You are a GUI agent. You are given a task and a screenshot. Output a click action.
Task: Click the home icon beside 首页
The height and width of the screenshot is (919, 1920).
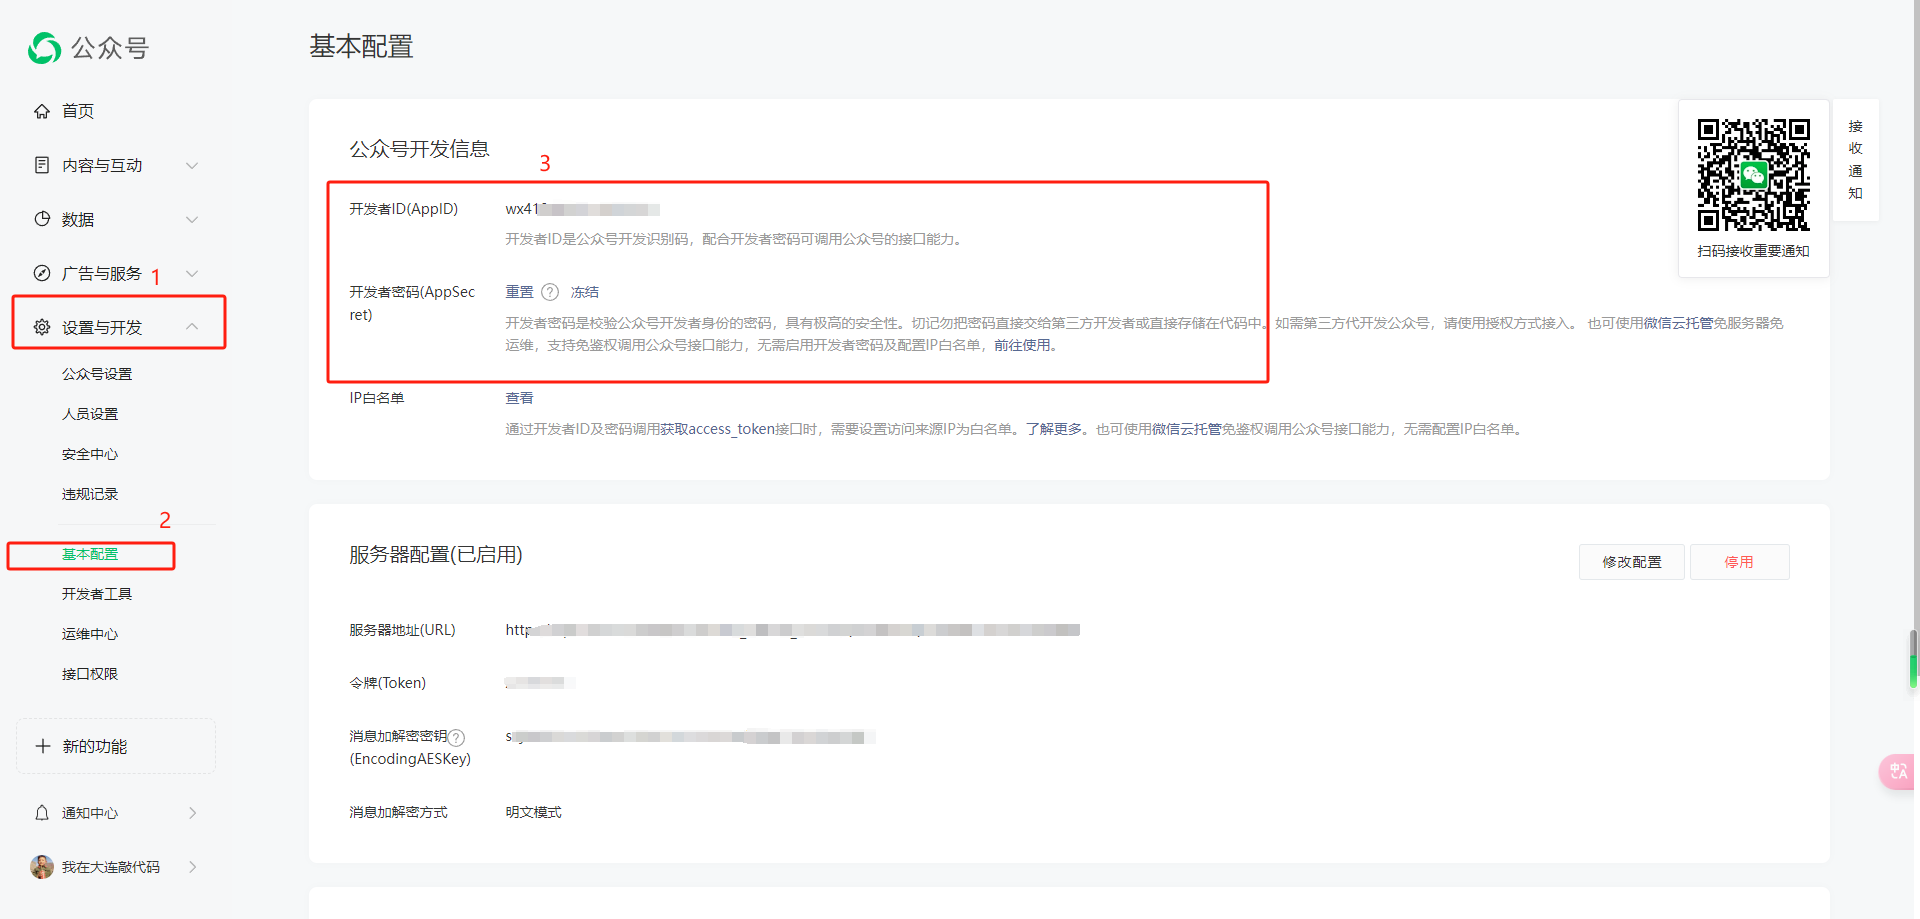pyautogui.click(x=42, y=111)
